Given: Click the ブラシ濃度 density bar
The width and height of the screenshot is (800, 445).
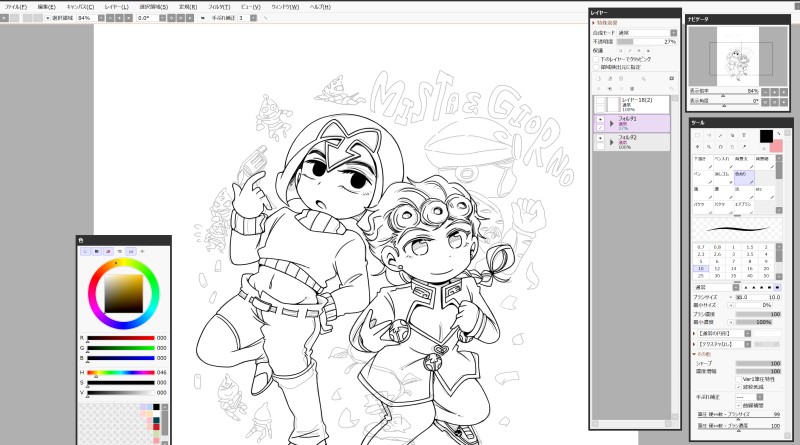Looking at the screenshot, I should 758,314.
